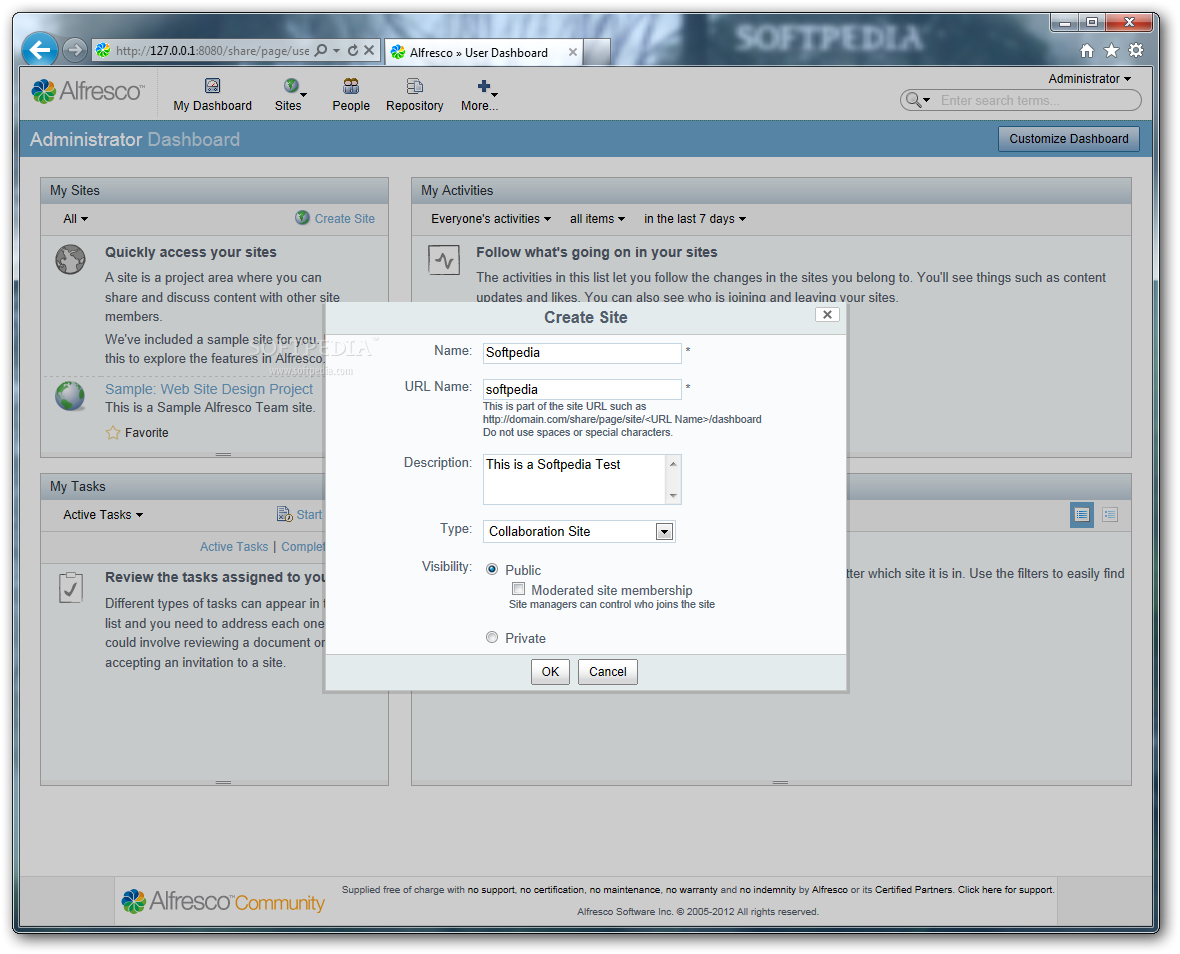Click the tasks clipboard checkmark icon
The height and width of the screenshot is (954, 1180).
coord(71,588)
